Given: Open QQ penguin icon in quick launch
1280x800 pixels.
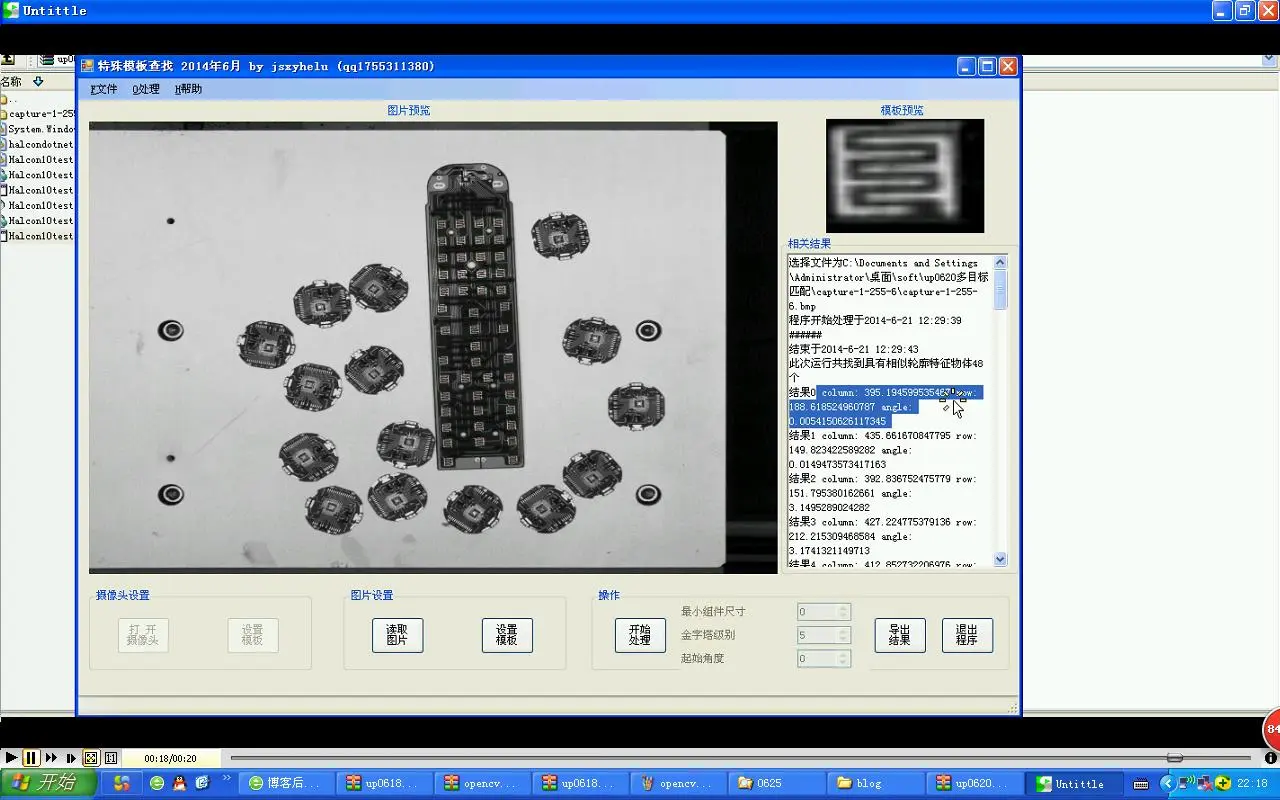Looking at the screenshot, I should coord(179,783).
